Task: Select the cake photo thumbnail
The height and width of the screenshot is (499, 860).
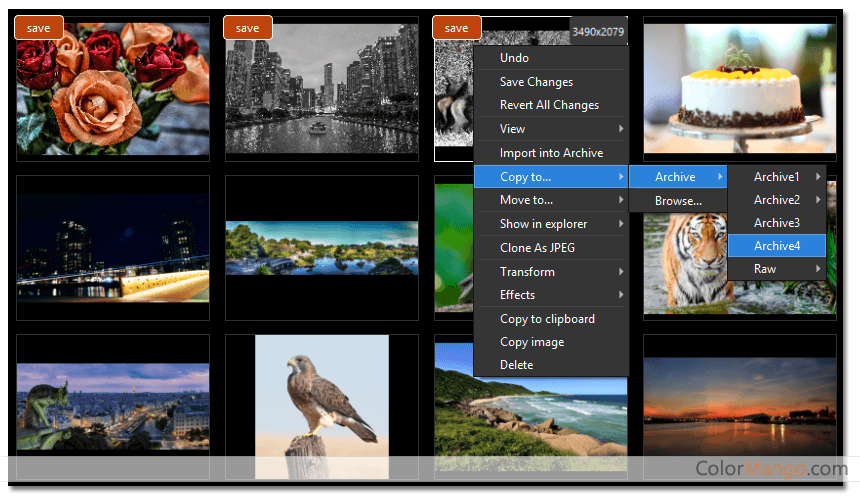Action: point(740,88)
